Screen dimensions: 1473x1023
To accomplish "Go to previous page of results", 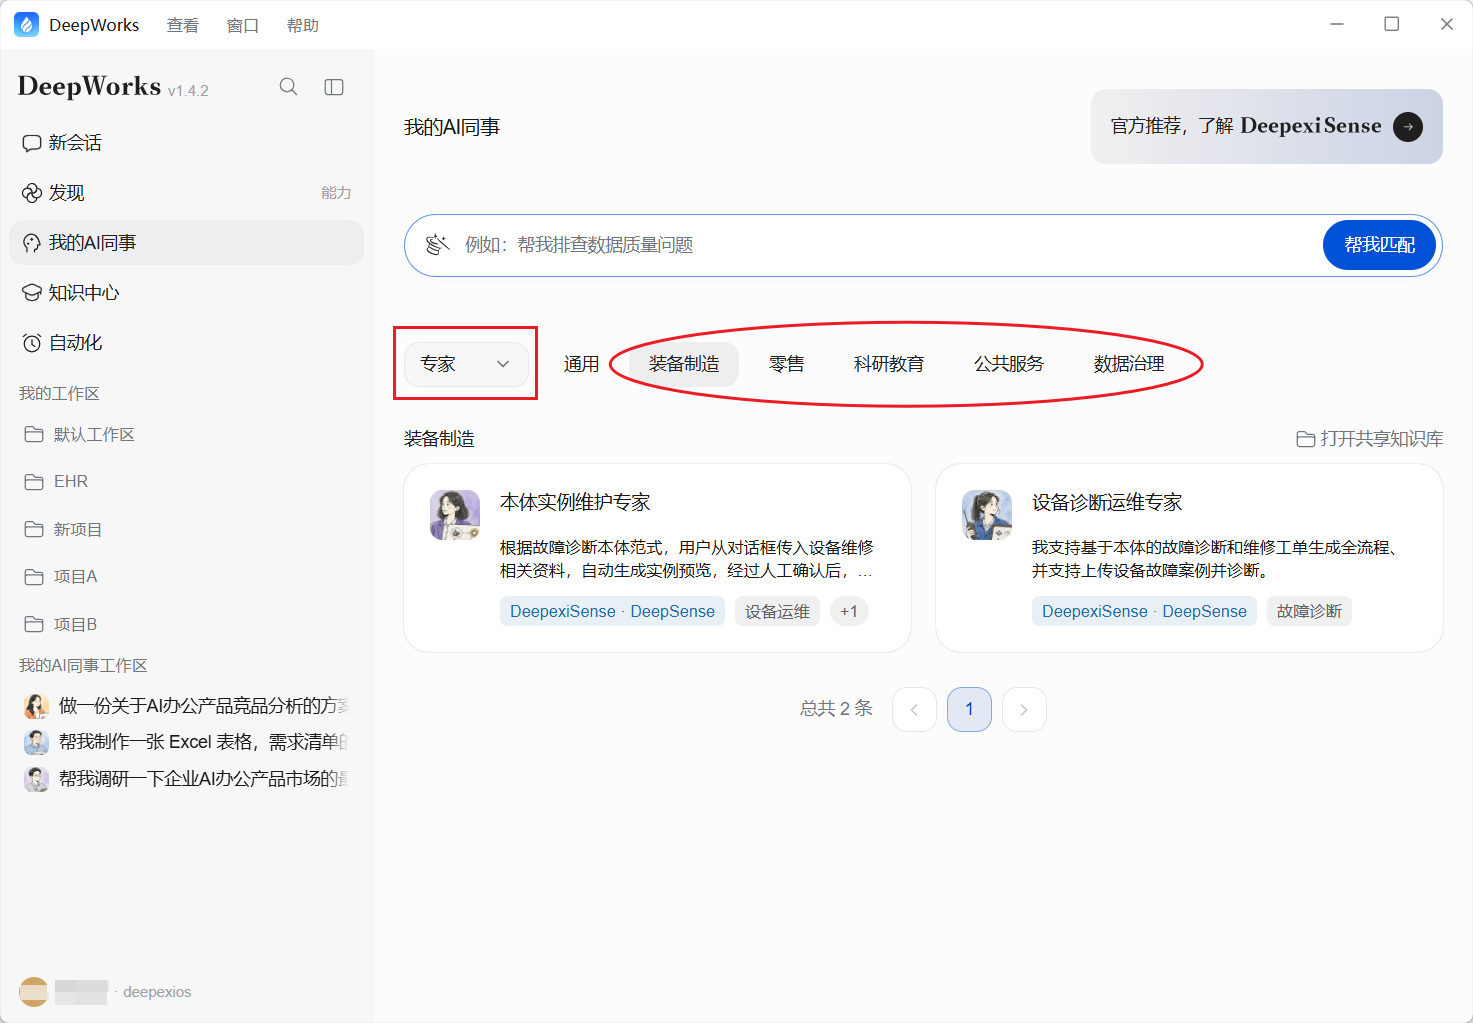I will pos(914,710).
